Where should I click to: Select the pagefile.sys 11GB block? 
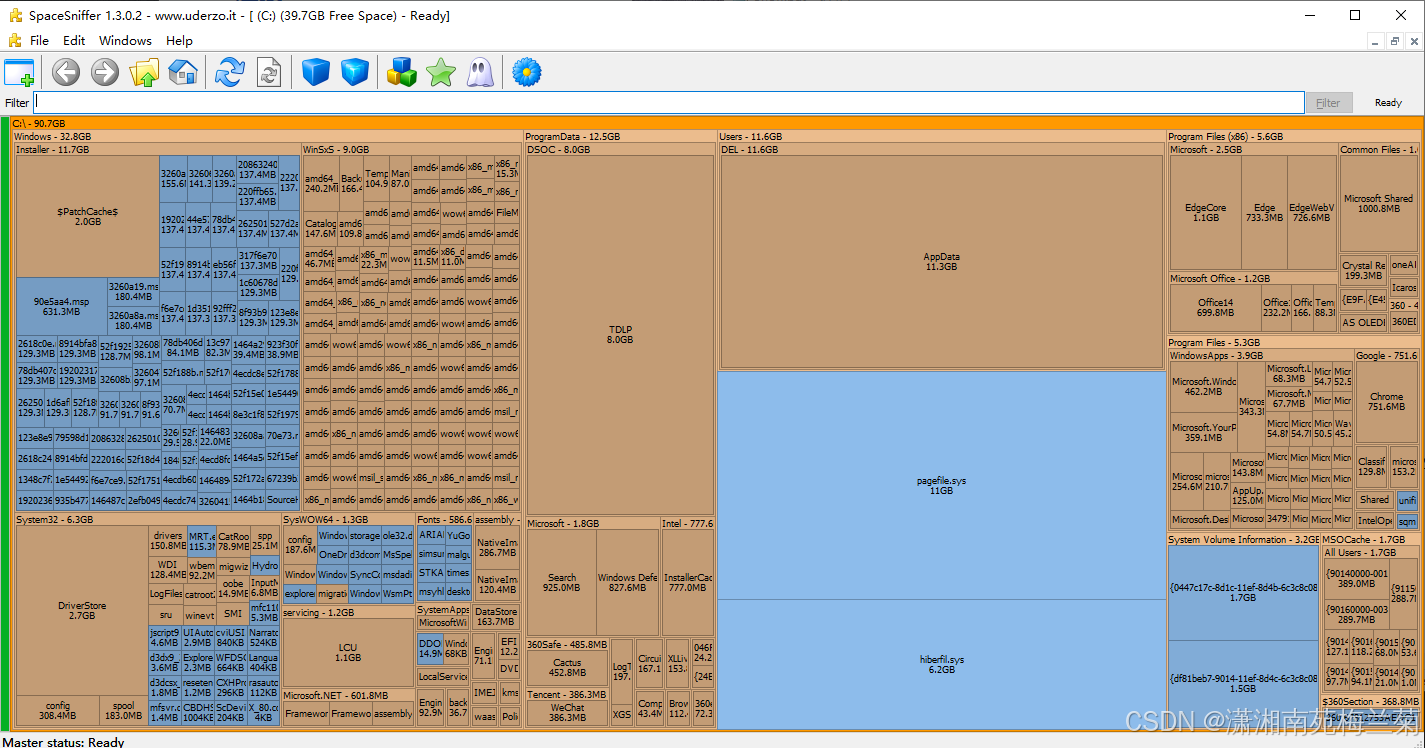click(941, 486)
